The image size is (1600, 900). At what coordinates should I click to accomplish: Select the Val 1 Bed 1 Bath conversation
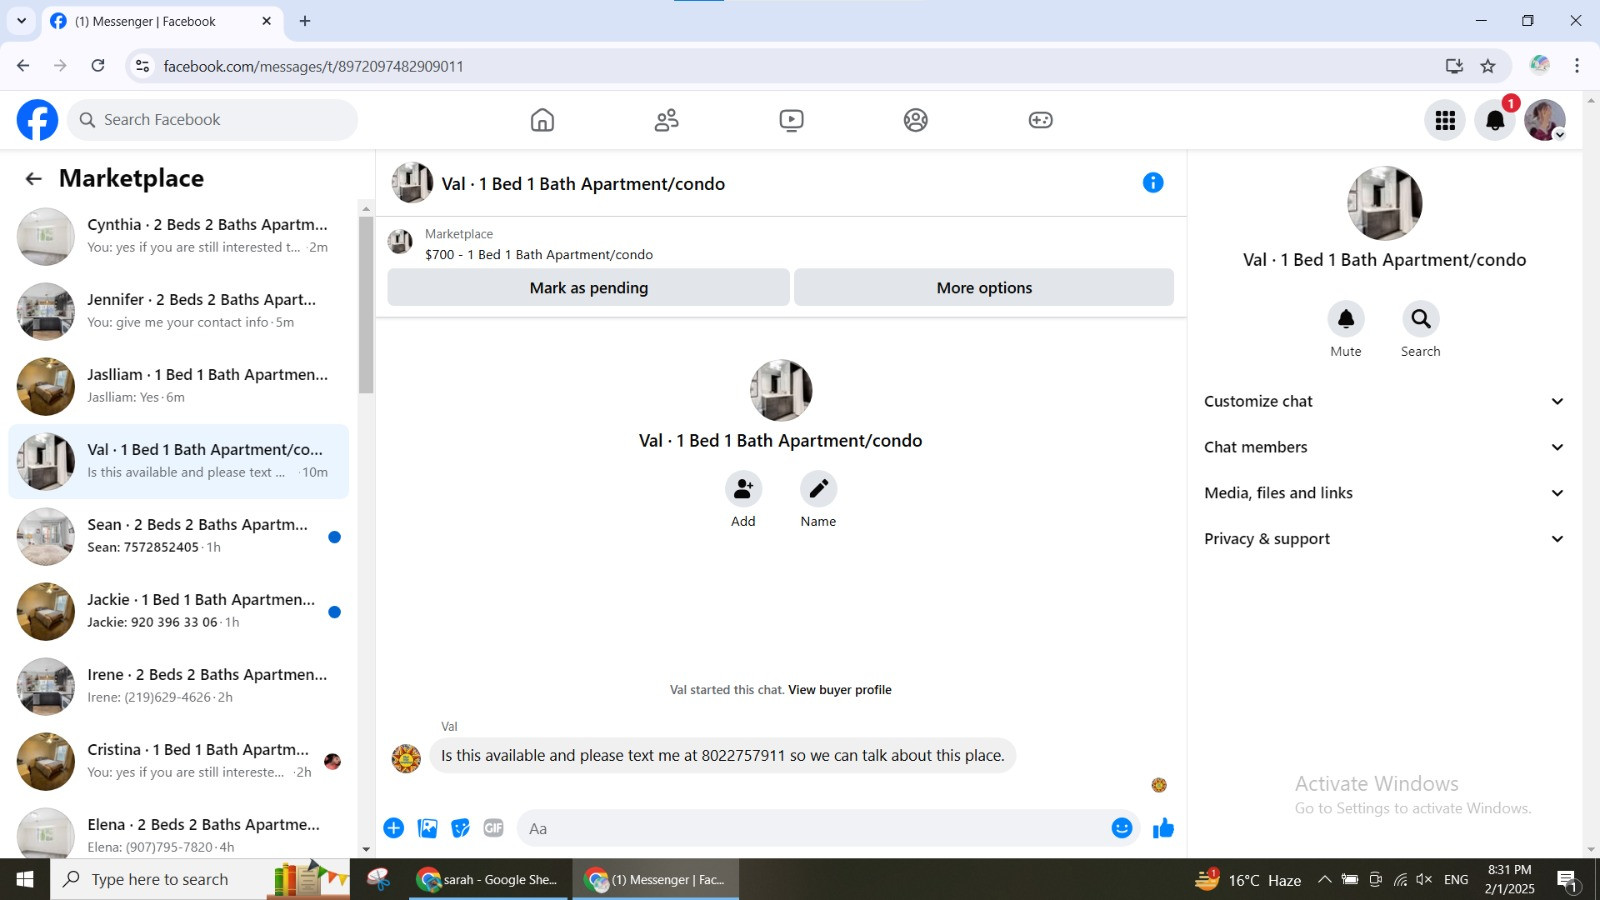179,461
